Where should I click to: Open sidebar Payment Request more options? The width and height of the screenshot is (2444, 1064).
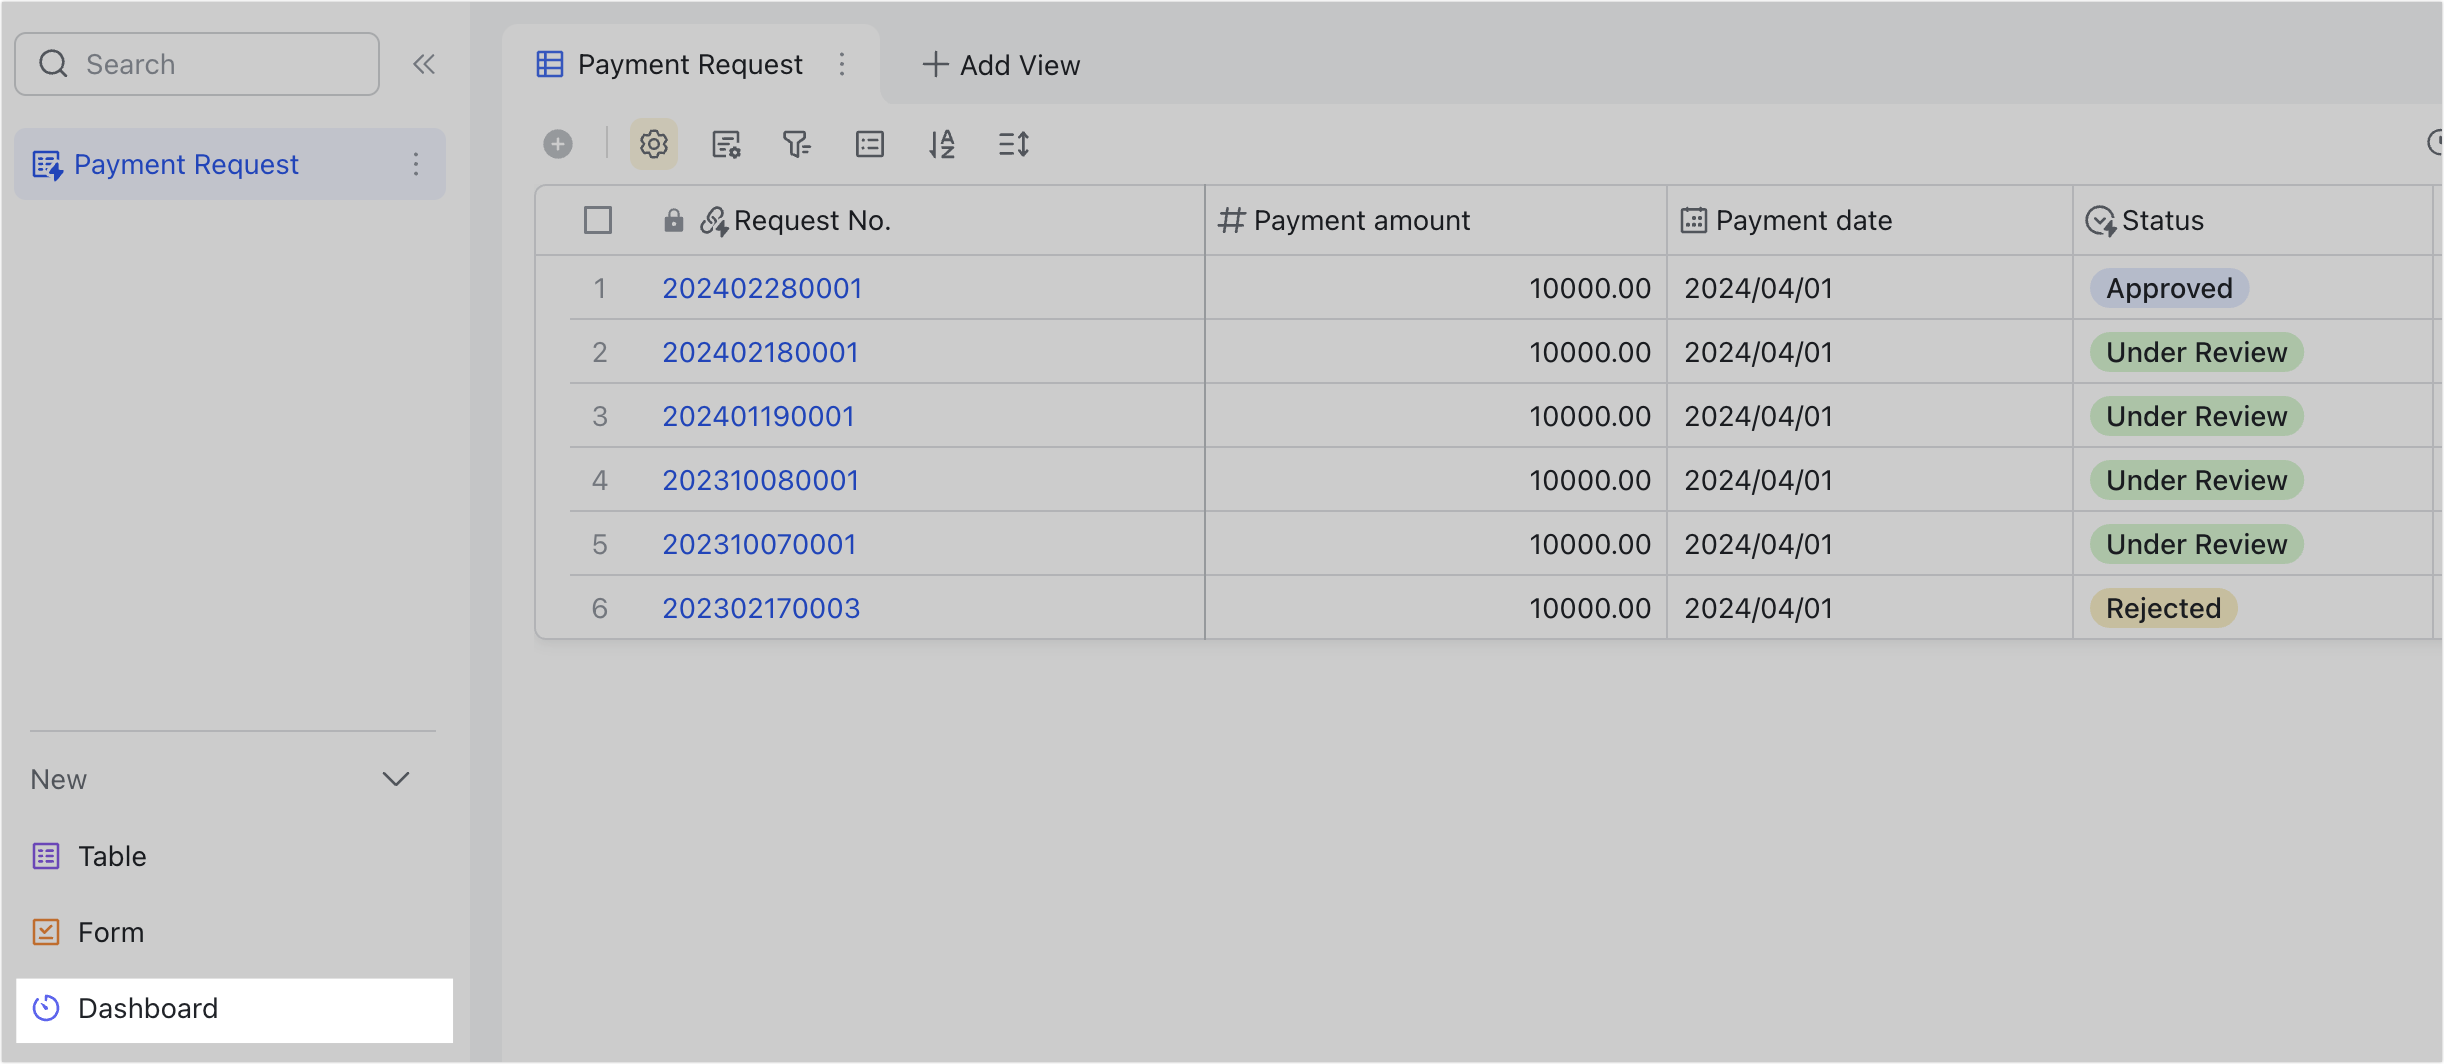[x=416, y=164]
